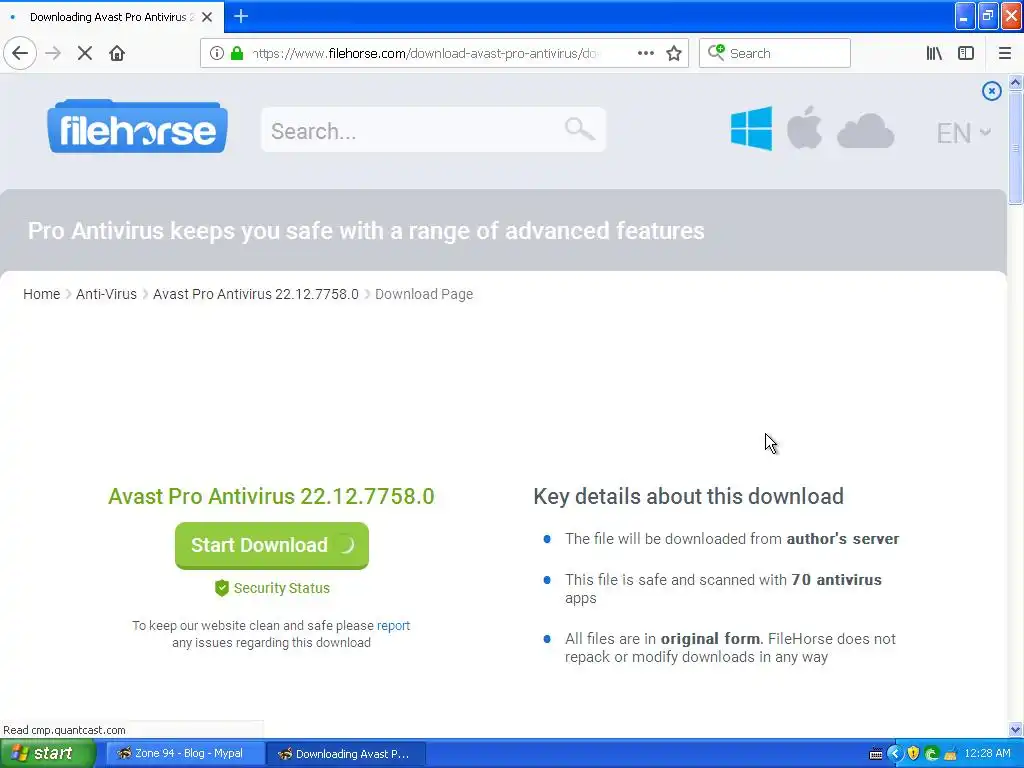Click the taskbar clock 12:28 AM
Image resolution: width=1024 pixels, height=768 pixels.
pyautogui.click(x=987, y=754)
